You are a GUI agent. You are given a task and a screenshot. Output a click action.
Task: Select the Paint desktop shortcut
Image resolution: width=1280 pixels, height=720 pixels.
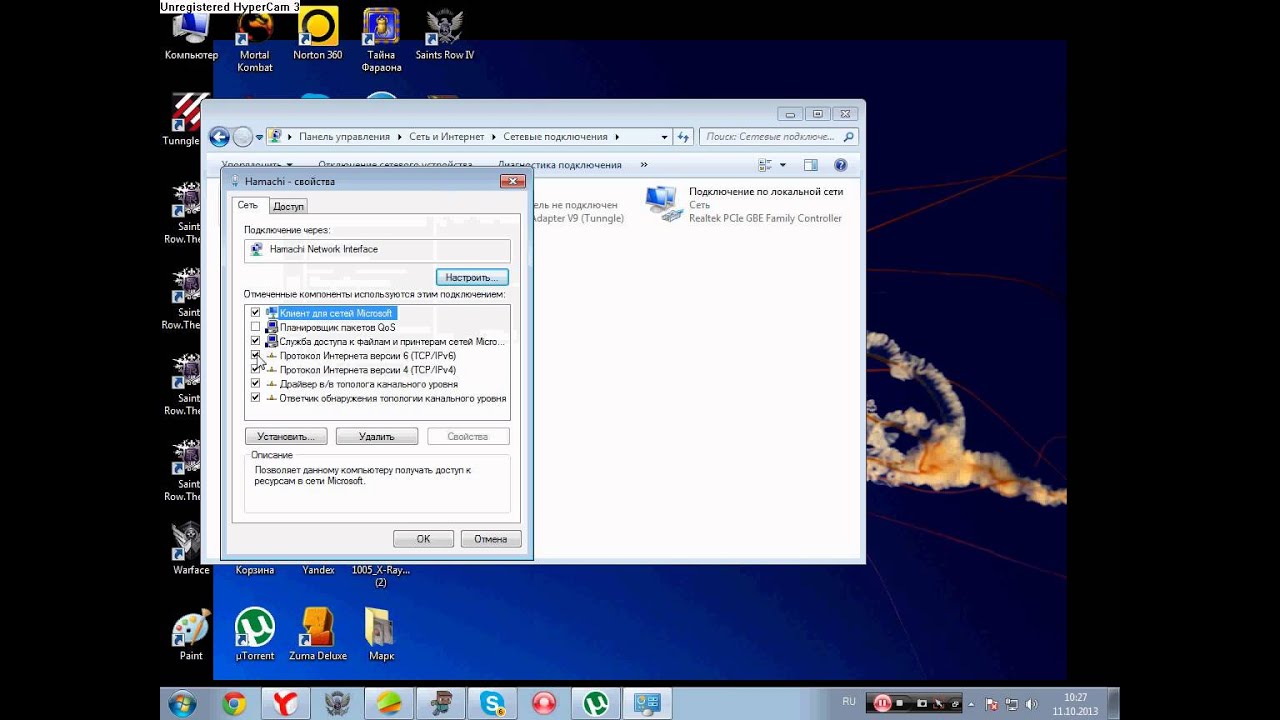point(191,634)
